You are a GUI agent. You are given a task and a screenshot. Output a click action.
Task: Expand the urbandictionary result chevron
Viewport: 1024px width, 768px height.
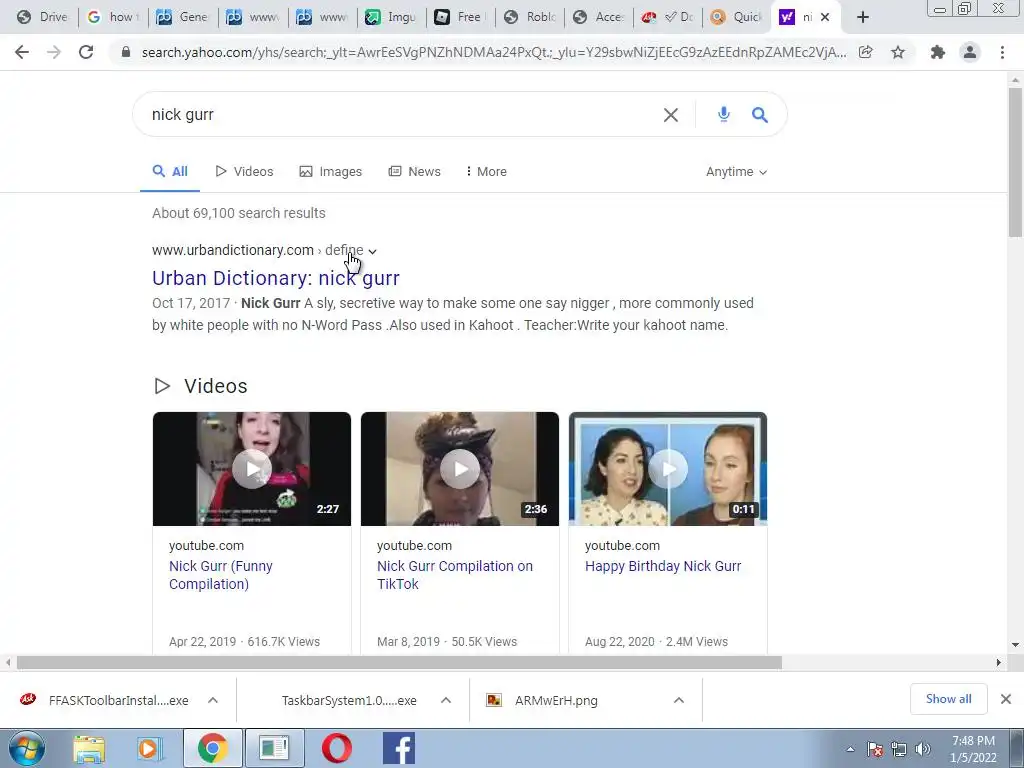click(x=372, y=251)
